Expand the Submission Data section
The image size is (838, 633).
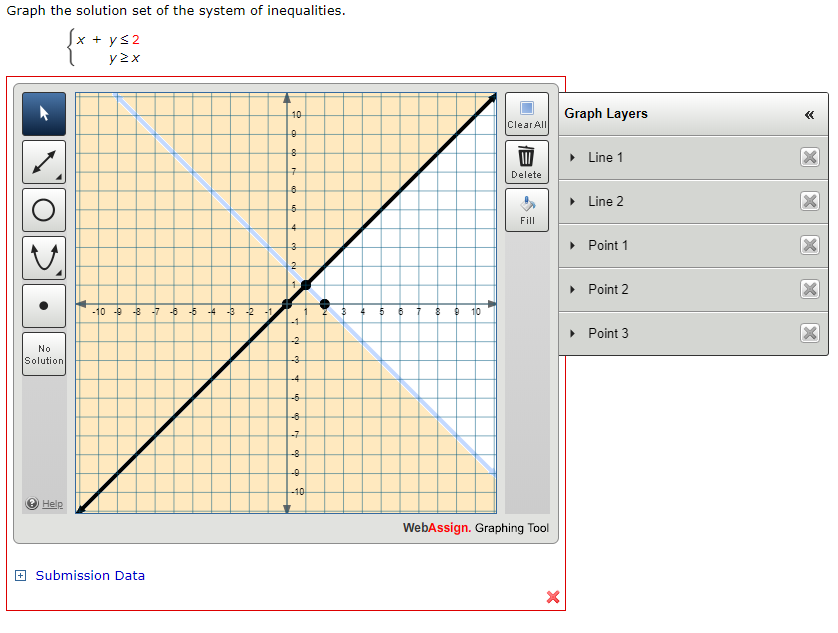pos(19,575)
